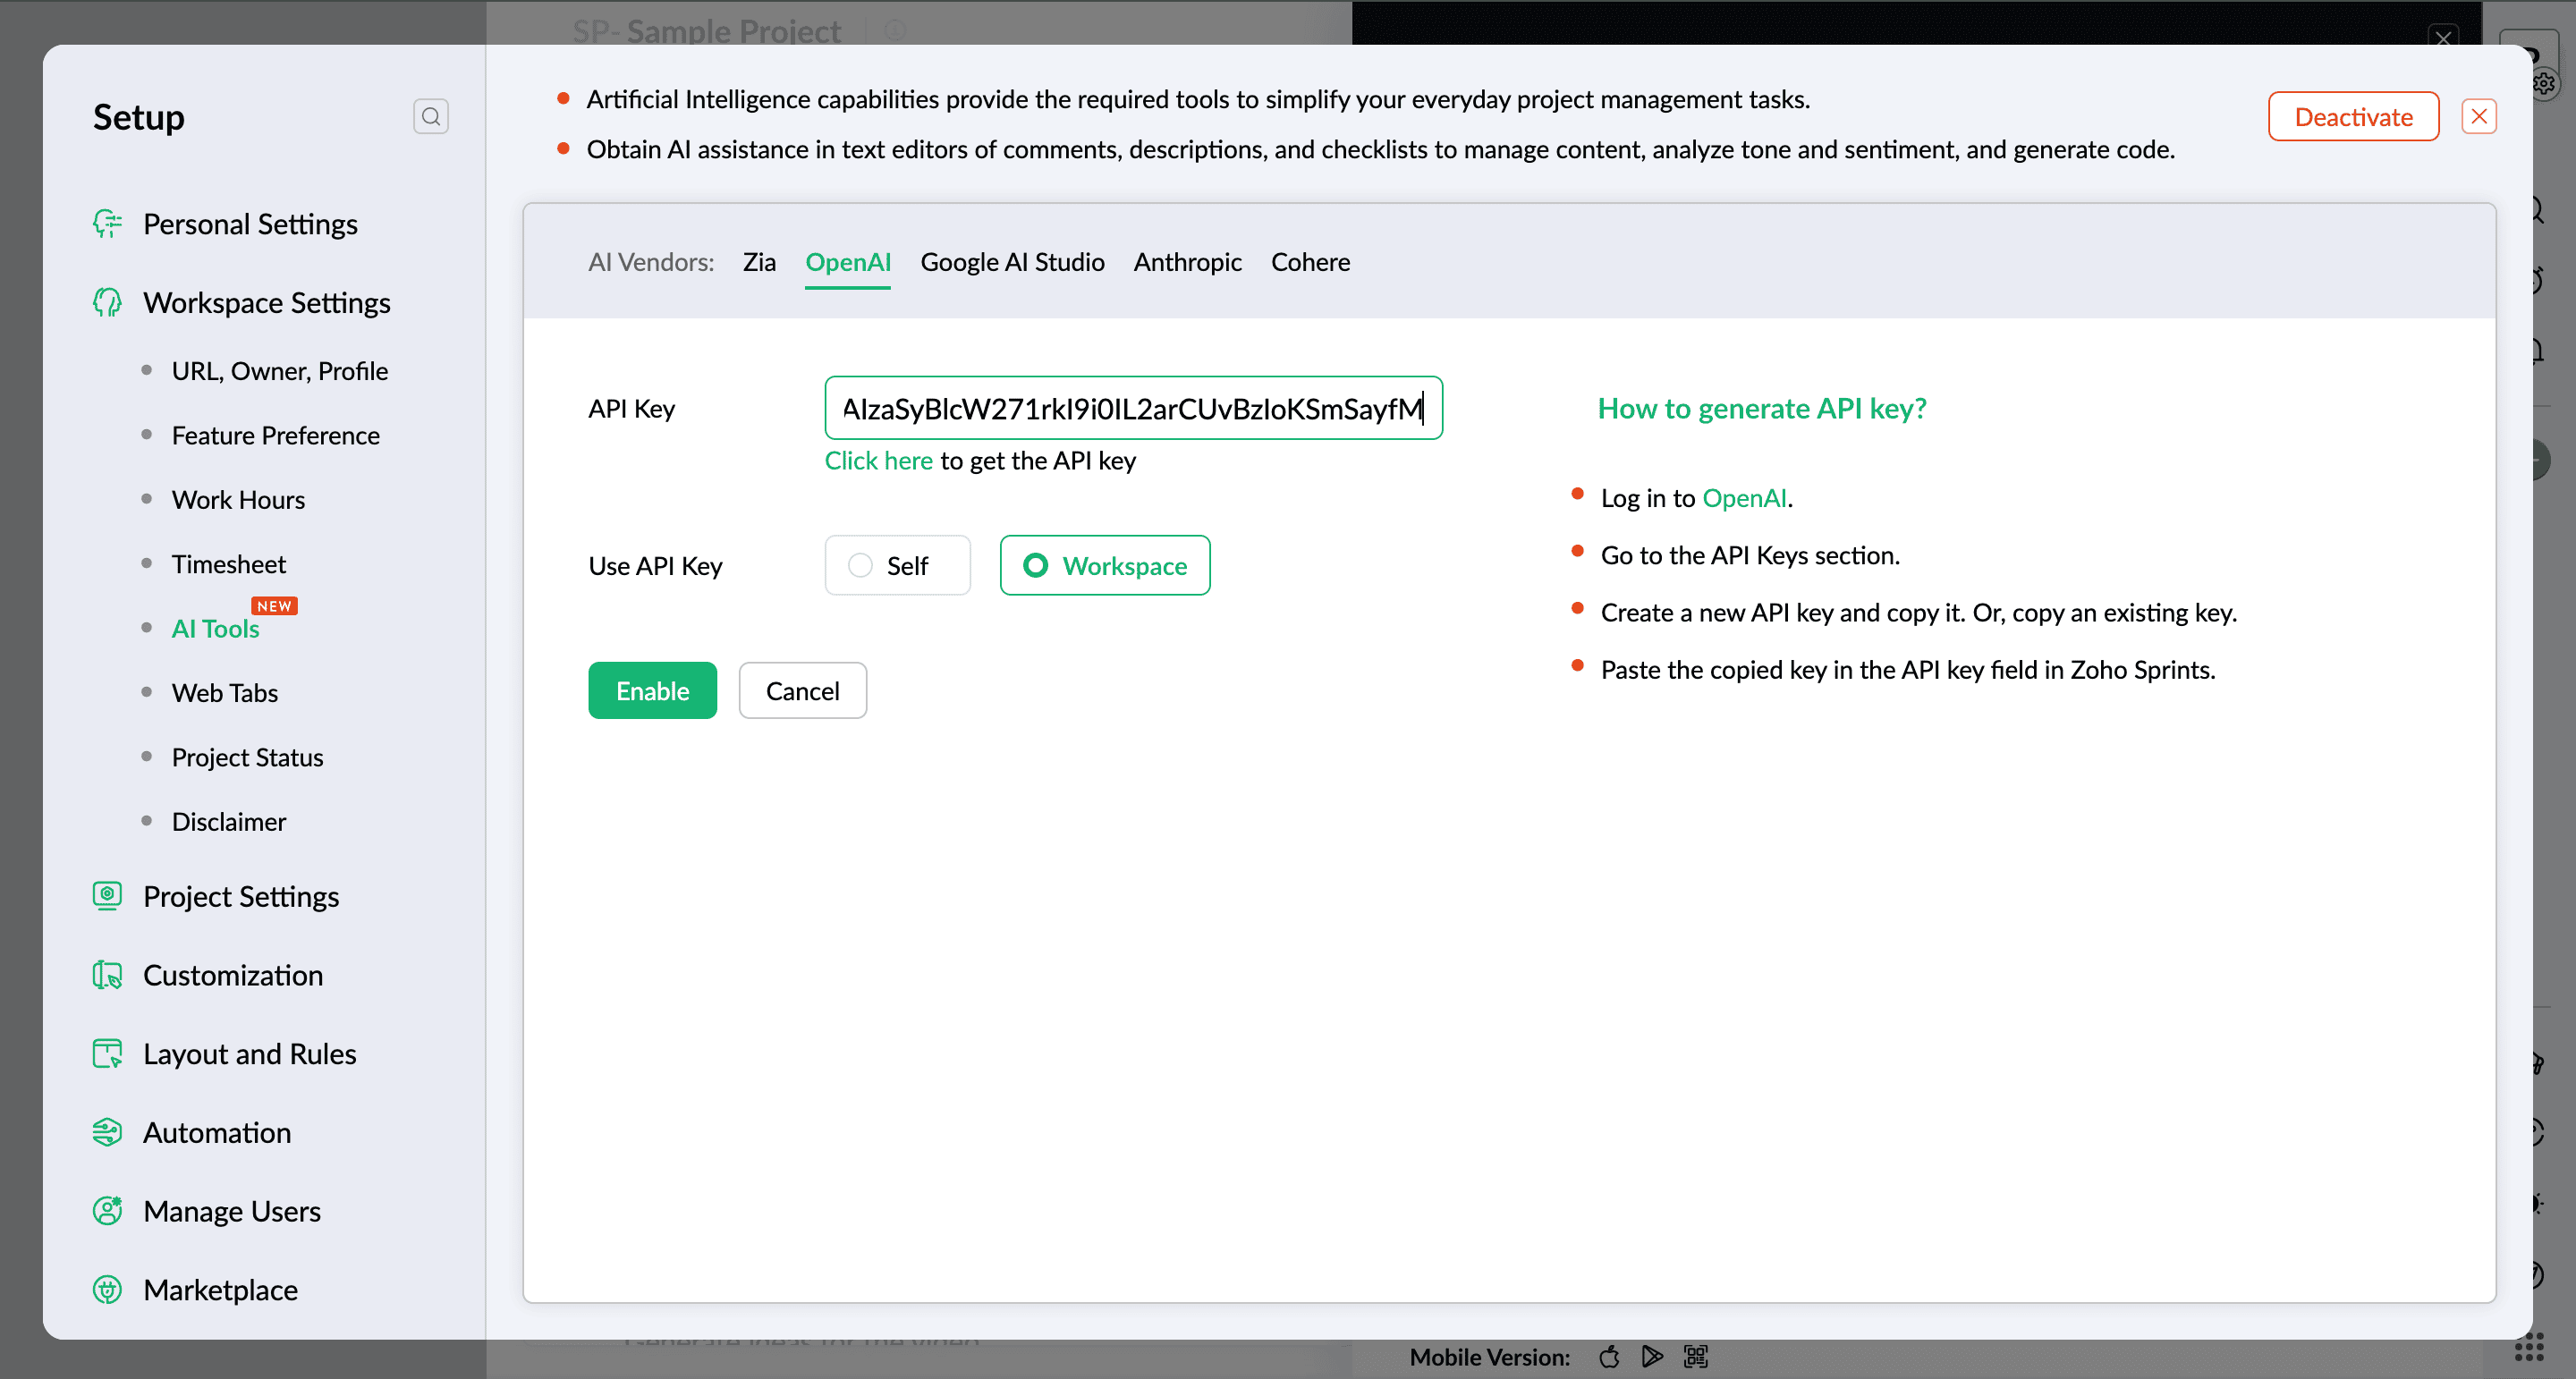This screenshot has width=2576, height=1379.
Task: Select the Workspace radio option
Action: click(1104, 565)
